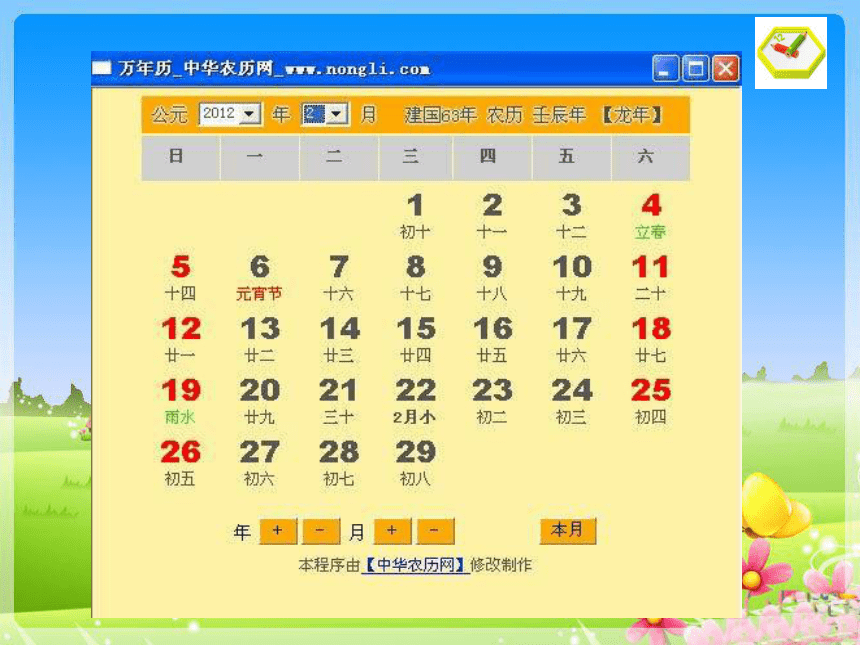Open the 中华农历网 link
This screenshot has height=645, width=860.
(415, 565)
